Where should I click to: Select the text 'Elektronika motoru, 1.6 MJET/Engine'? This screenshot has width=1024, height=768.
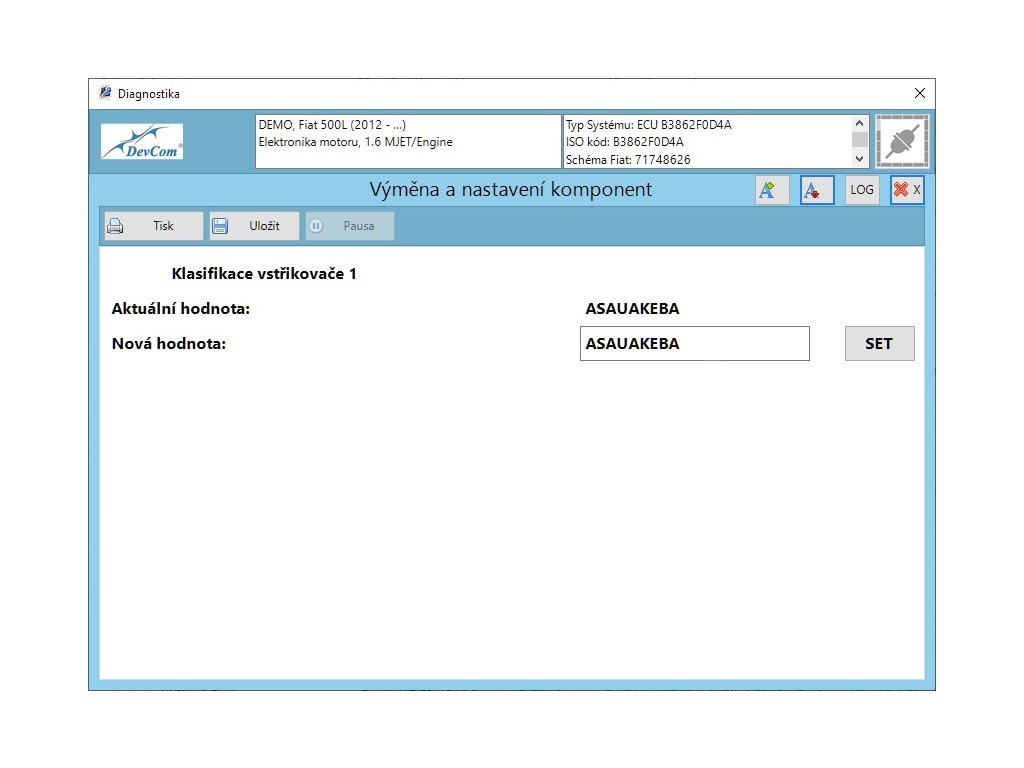pos(355,142)
